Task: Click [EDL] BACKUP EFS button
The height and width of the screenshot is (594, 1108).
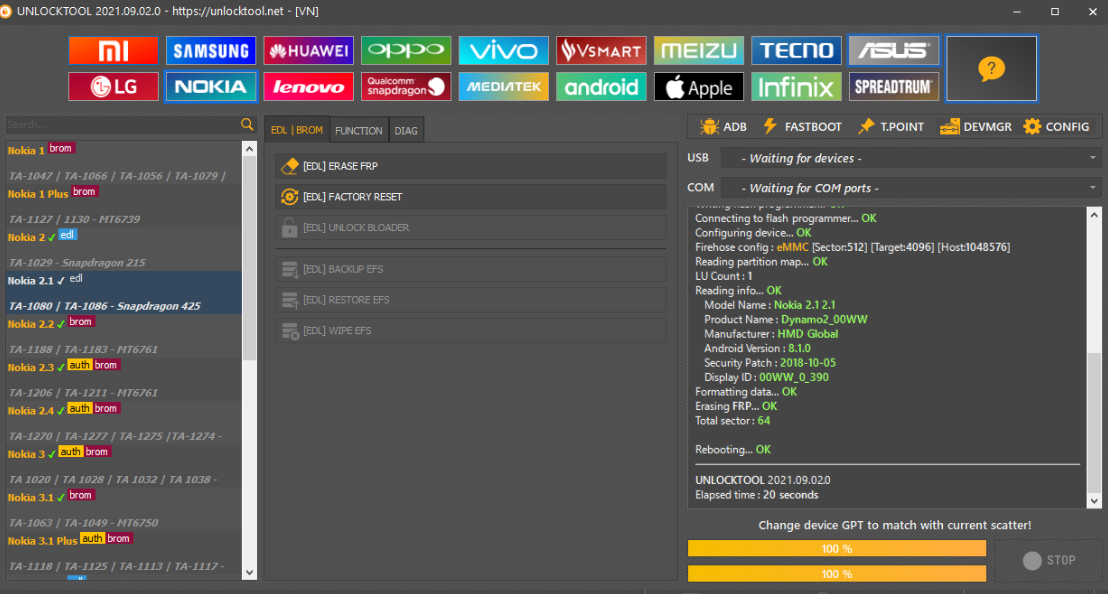Action: tap(471, 269)
